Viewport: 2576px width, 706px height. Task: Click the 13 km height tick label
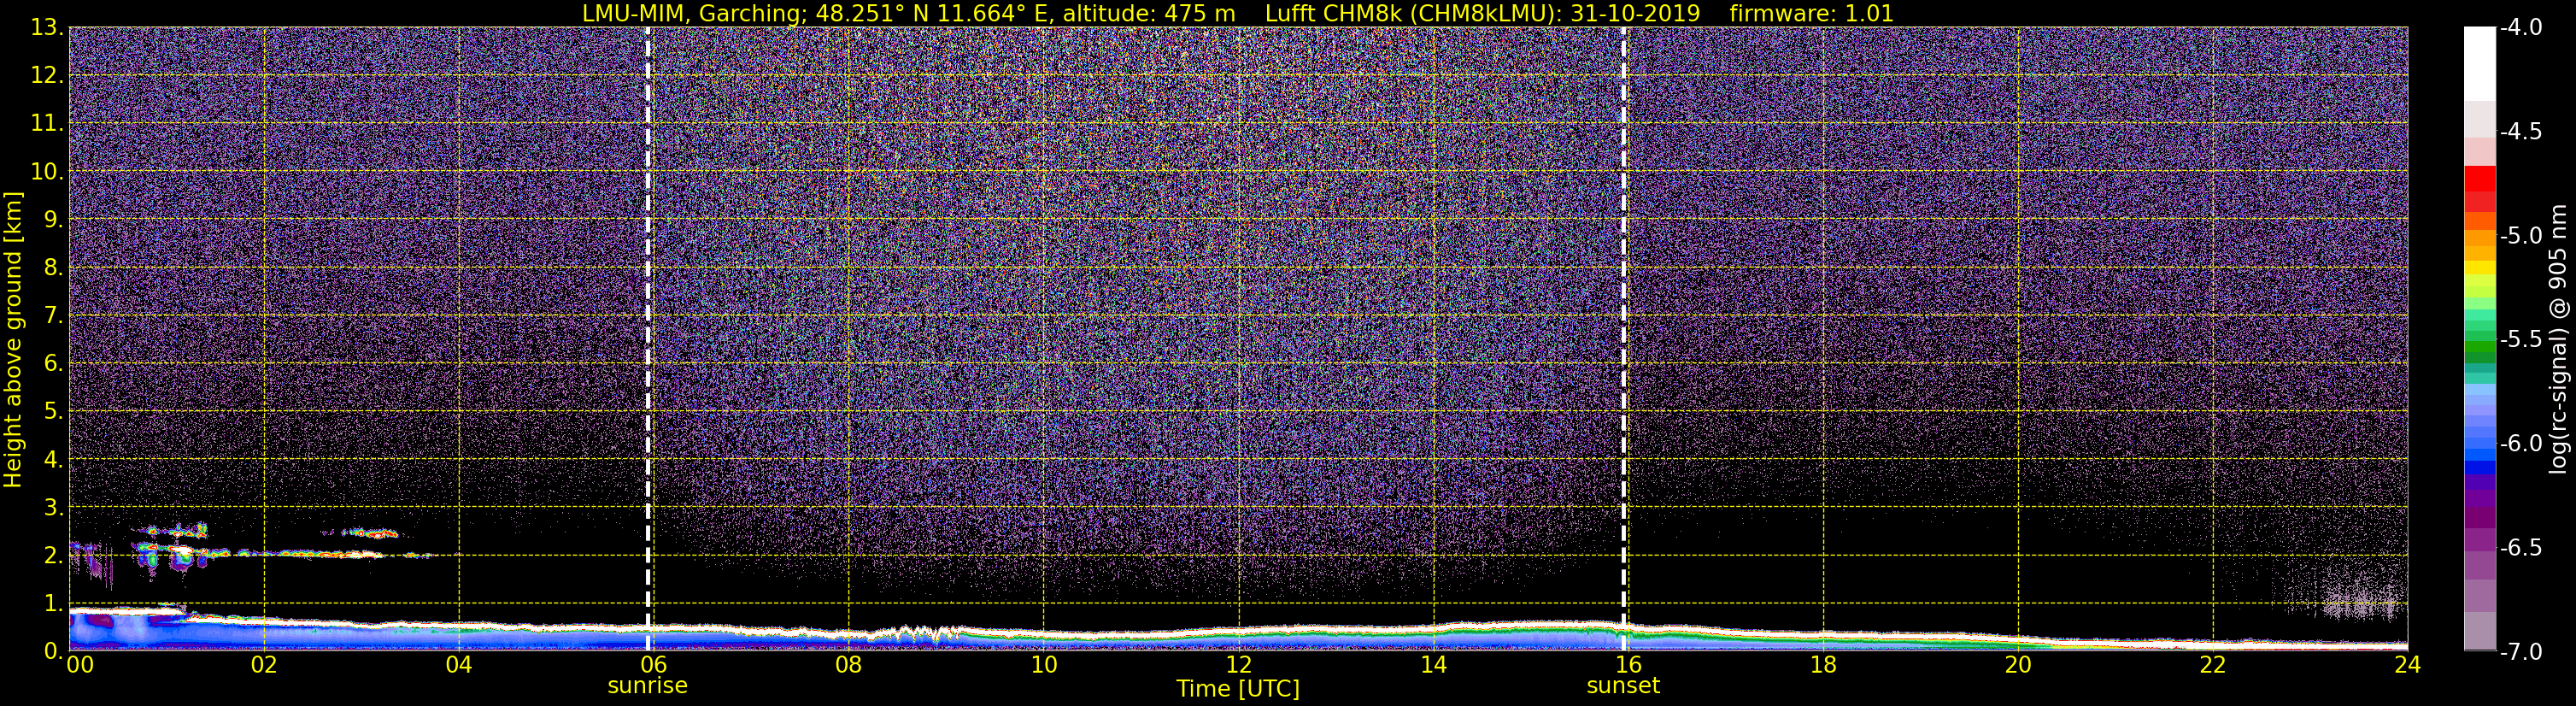tap(46, 28)
